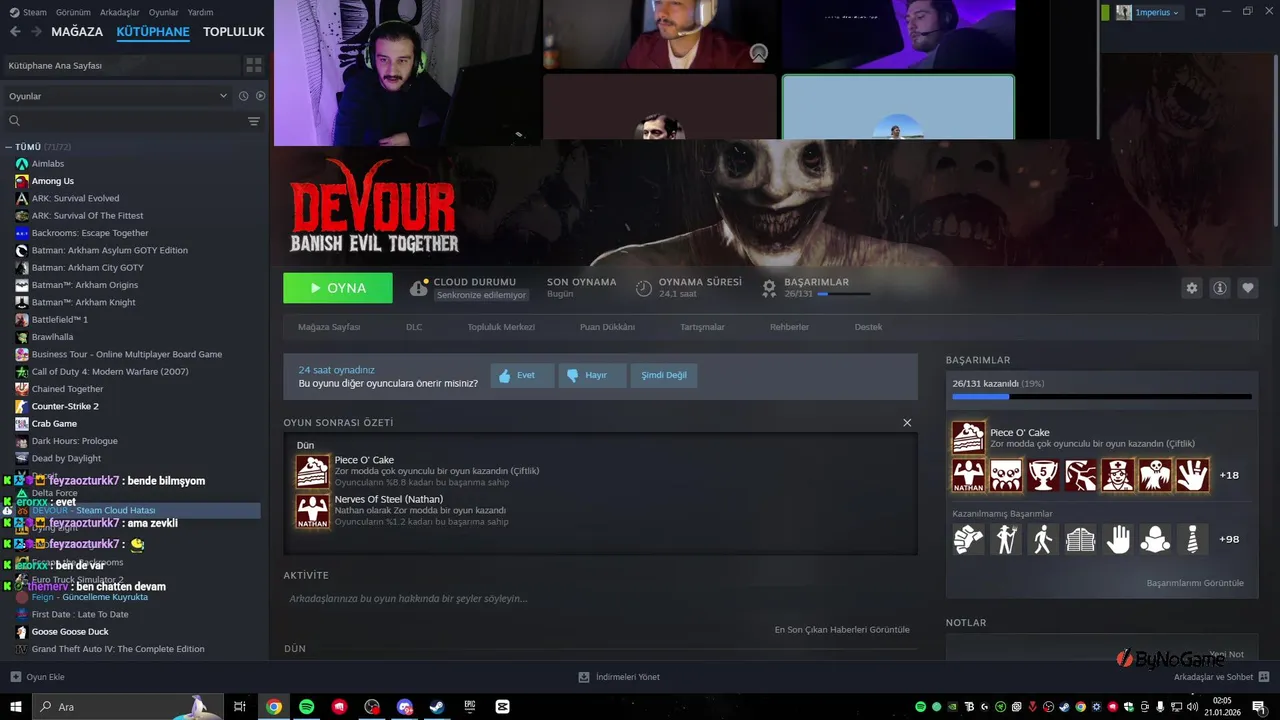
Task: Open the Epic Games taskbar icon
Action: (x=470, y=706)
